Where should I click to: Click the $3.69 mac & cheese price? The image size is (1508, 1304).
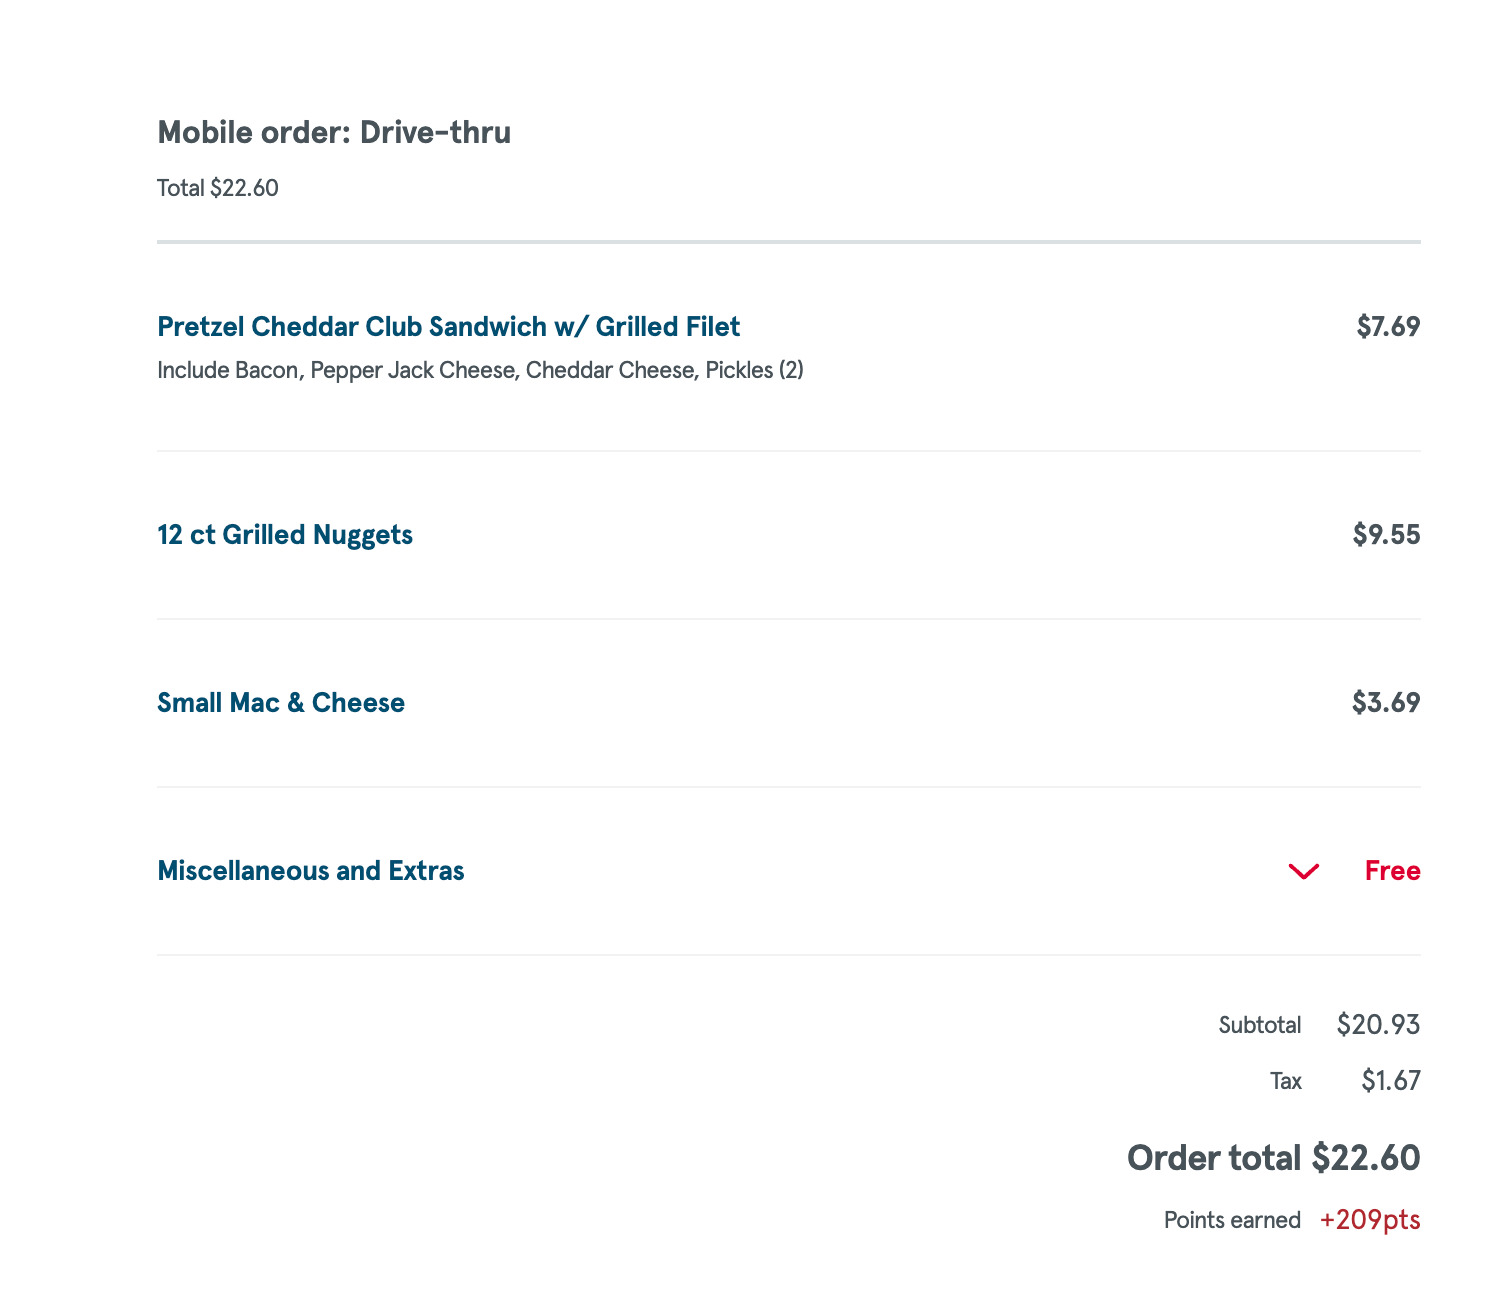(x=1385, y=703)
